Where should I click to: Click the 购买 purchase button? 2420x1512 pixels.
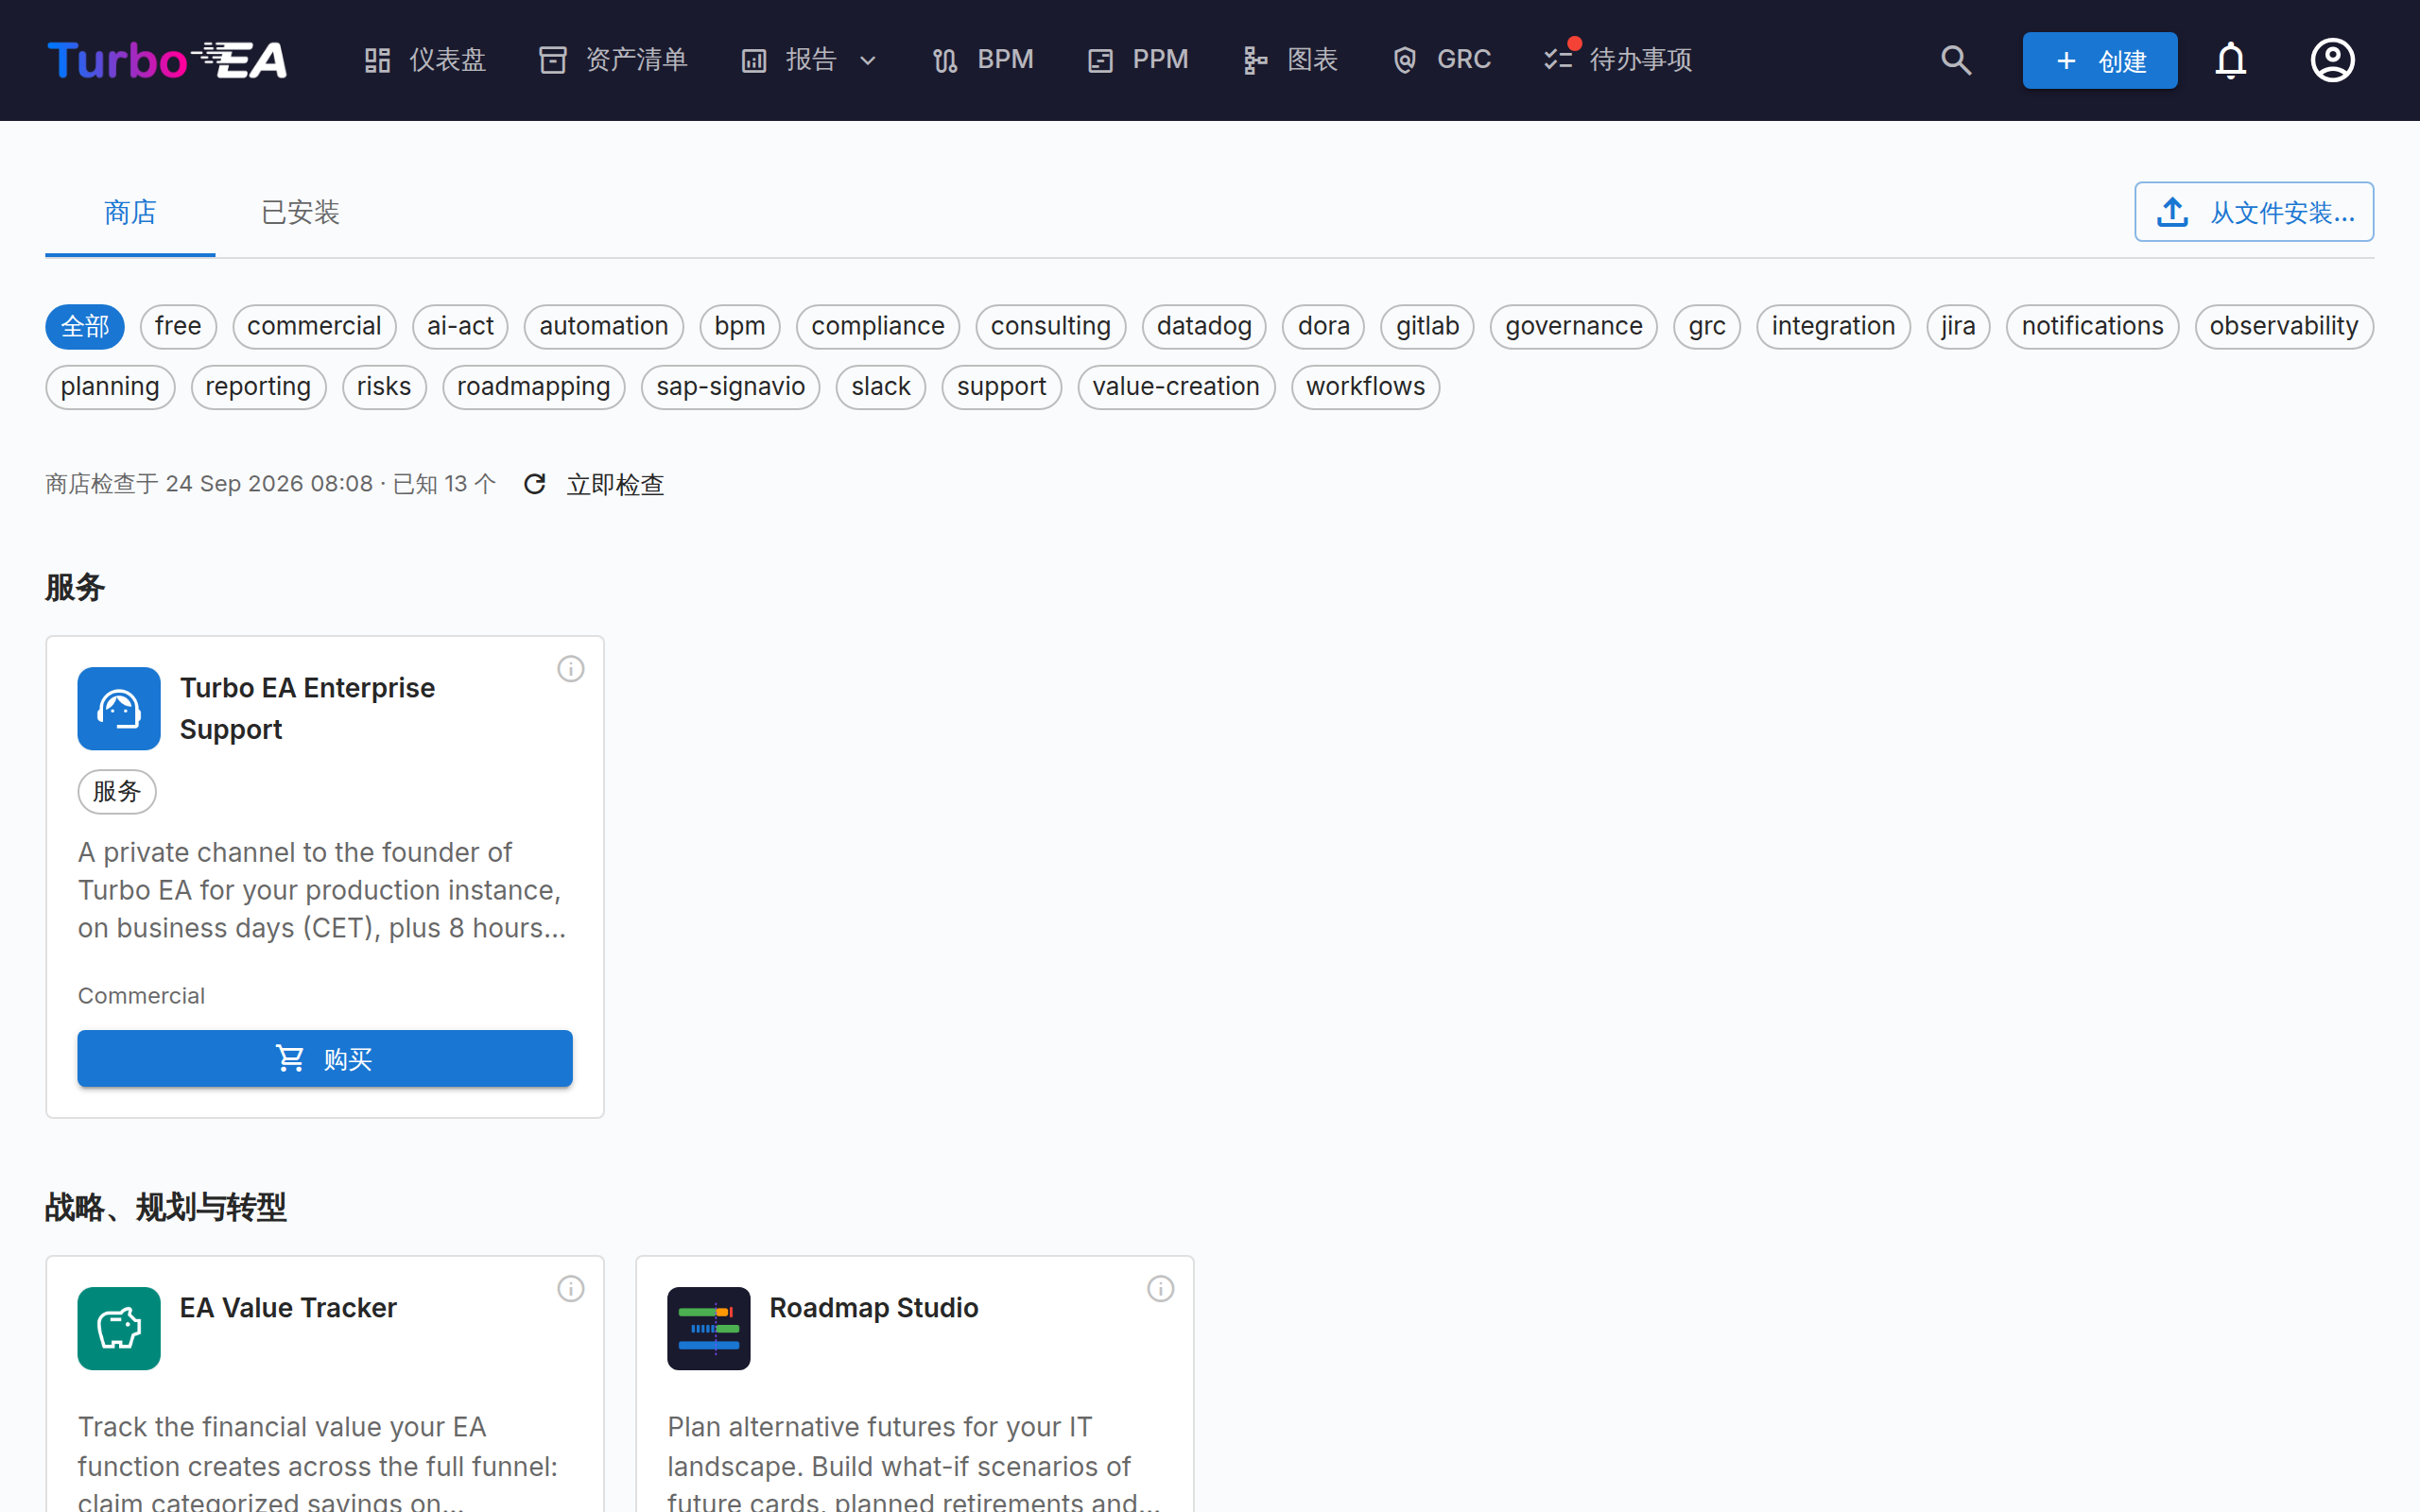[x=325, y=1058]
